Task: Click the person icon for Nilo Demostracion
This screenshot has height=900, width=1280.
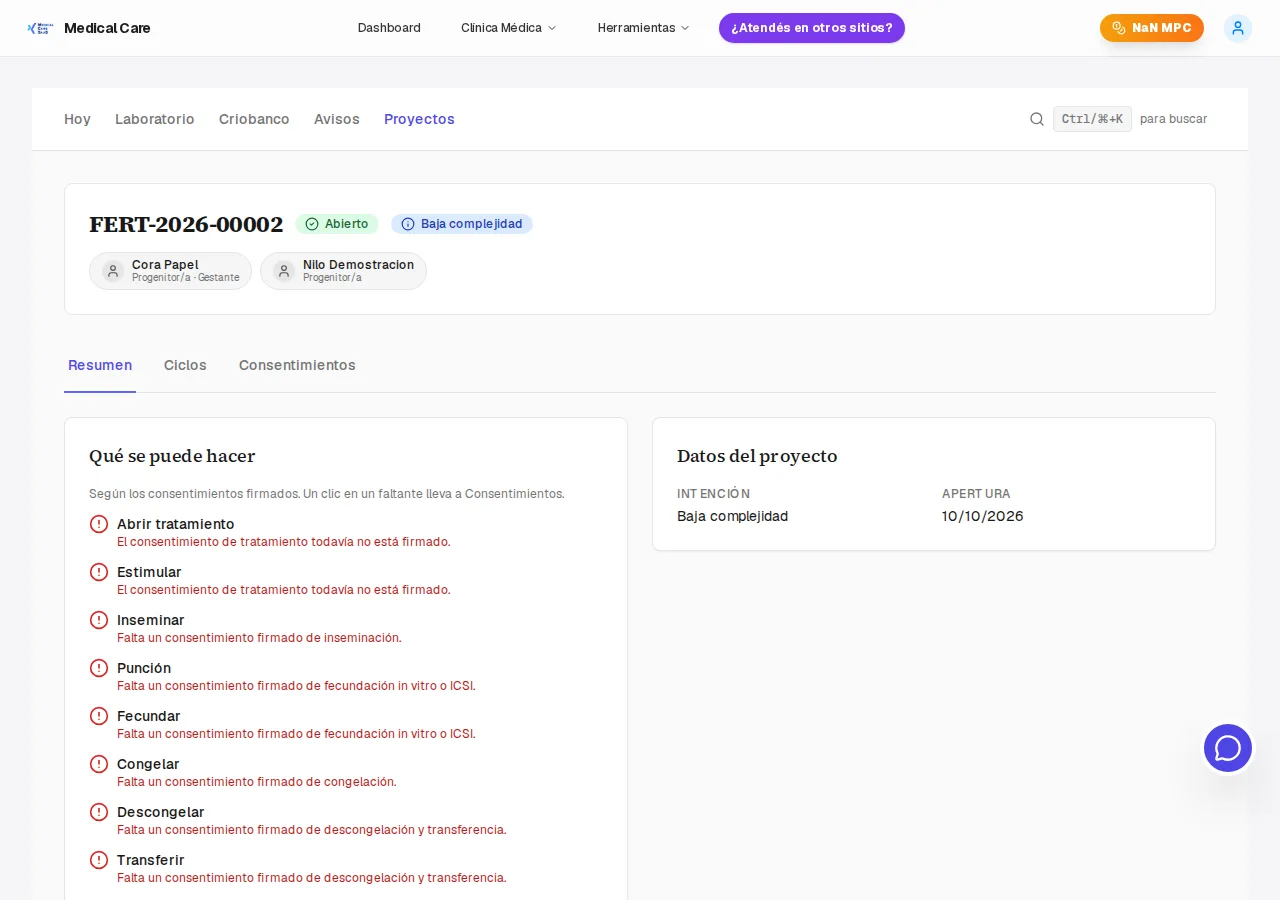Action: click(284, 271)
